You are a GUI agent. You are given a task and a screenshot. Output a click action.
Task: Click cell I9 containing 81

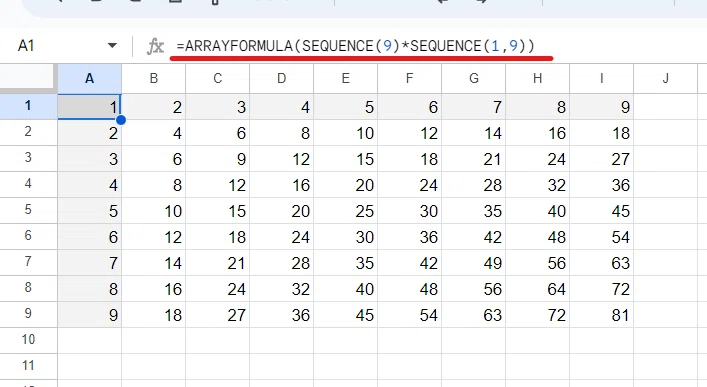click(x=602, y=314)
